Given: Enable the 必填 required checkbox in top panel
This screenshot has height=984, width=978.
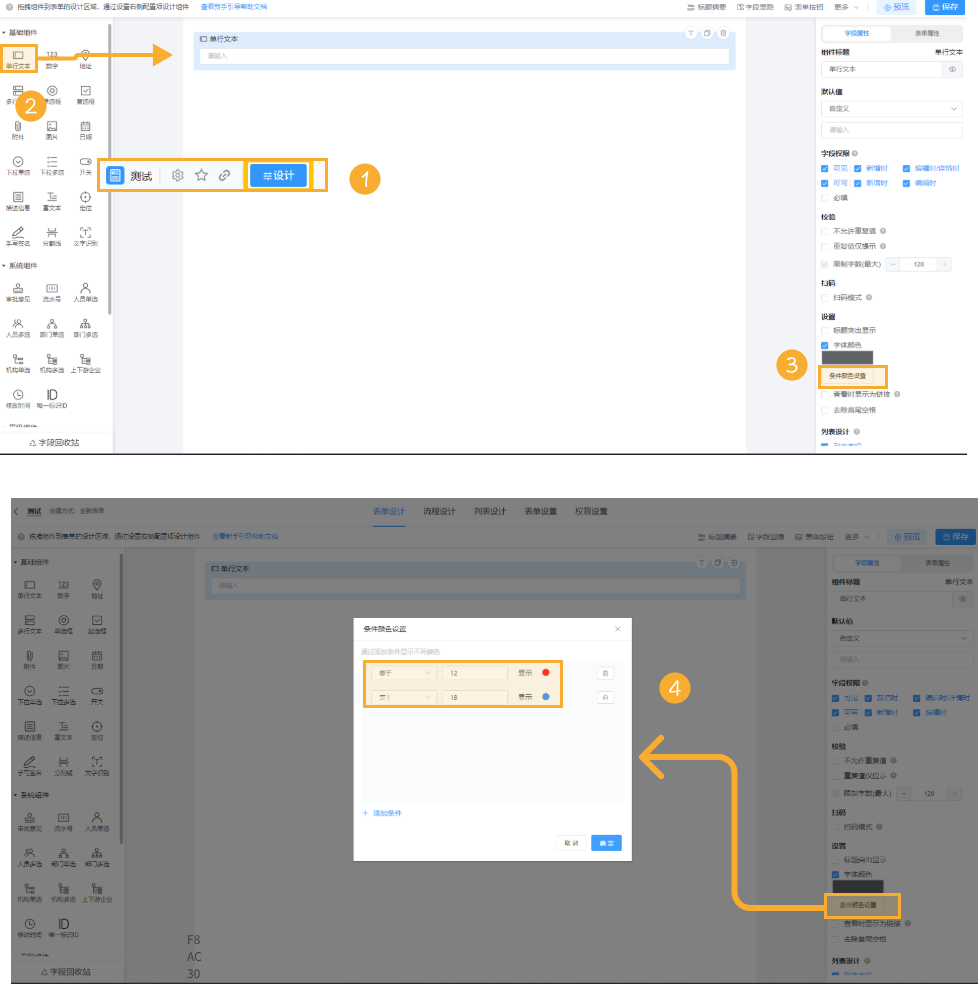Looking at the screenshot, I should point(825,198).
